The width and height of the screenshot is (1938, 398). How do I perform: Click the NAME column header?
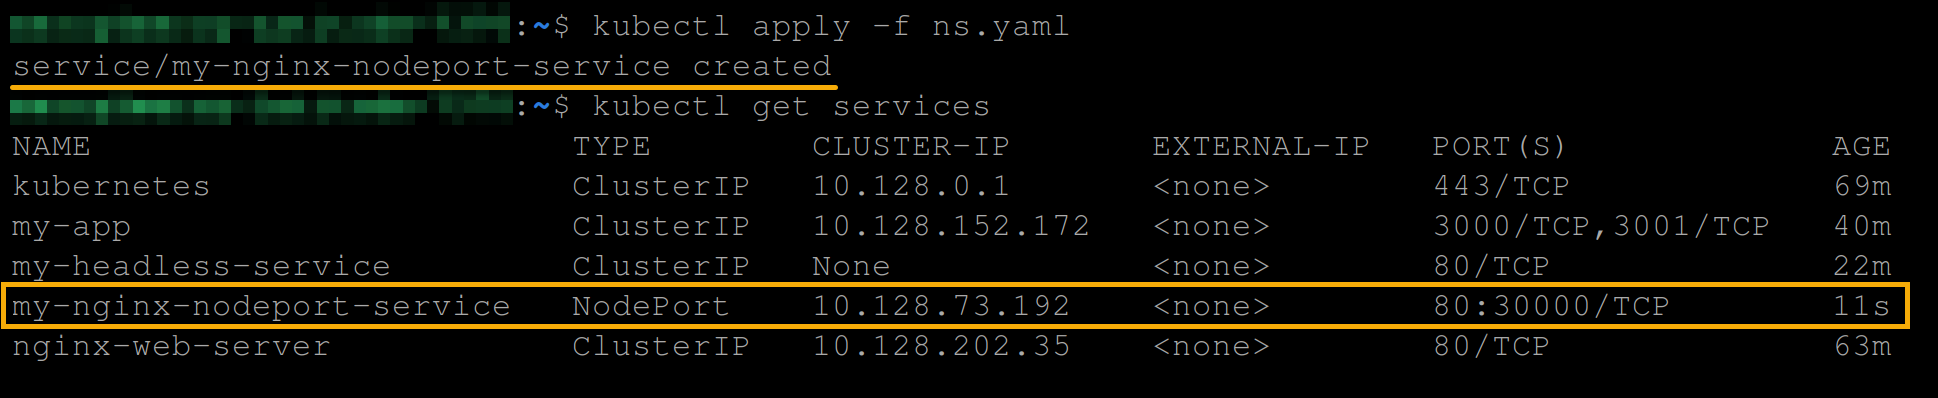tap(51, 146)
